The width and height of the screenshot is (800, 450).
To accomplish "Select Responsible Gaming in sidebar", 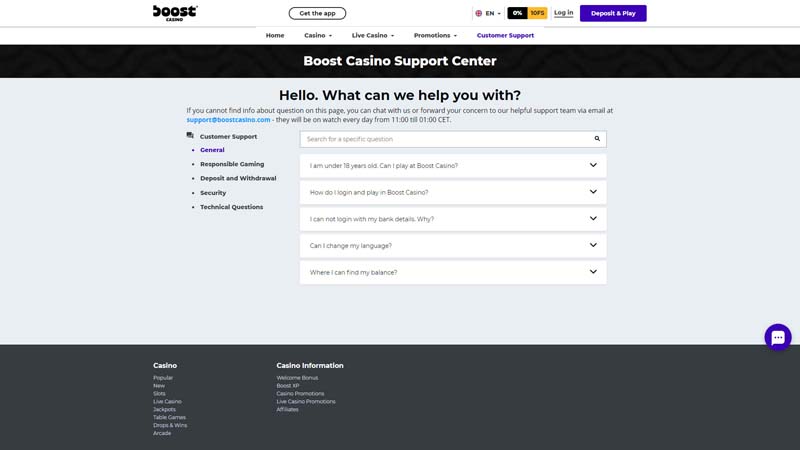I will 232,164.
